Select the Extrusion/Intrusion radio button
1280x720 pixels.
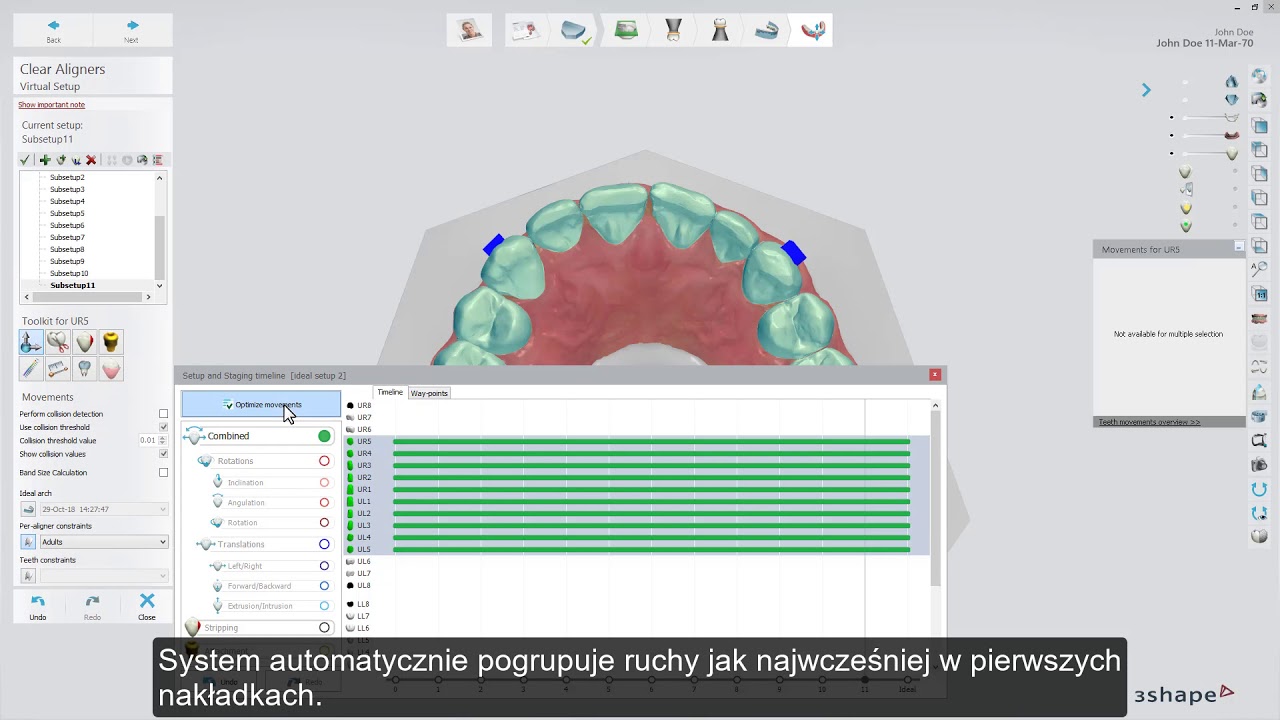[x=324, y=606]
